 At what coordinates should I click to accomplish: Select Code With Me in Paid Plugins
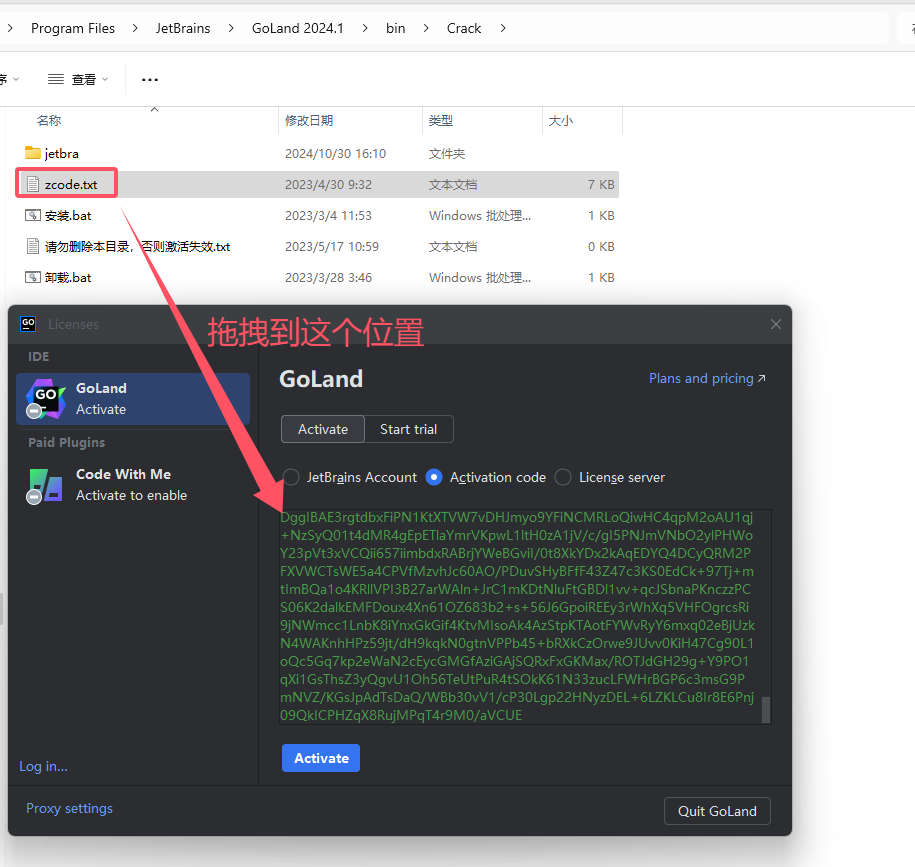click(x=133, y=485)
